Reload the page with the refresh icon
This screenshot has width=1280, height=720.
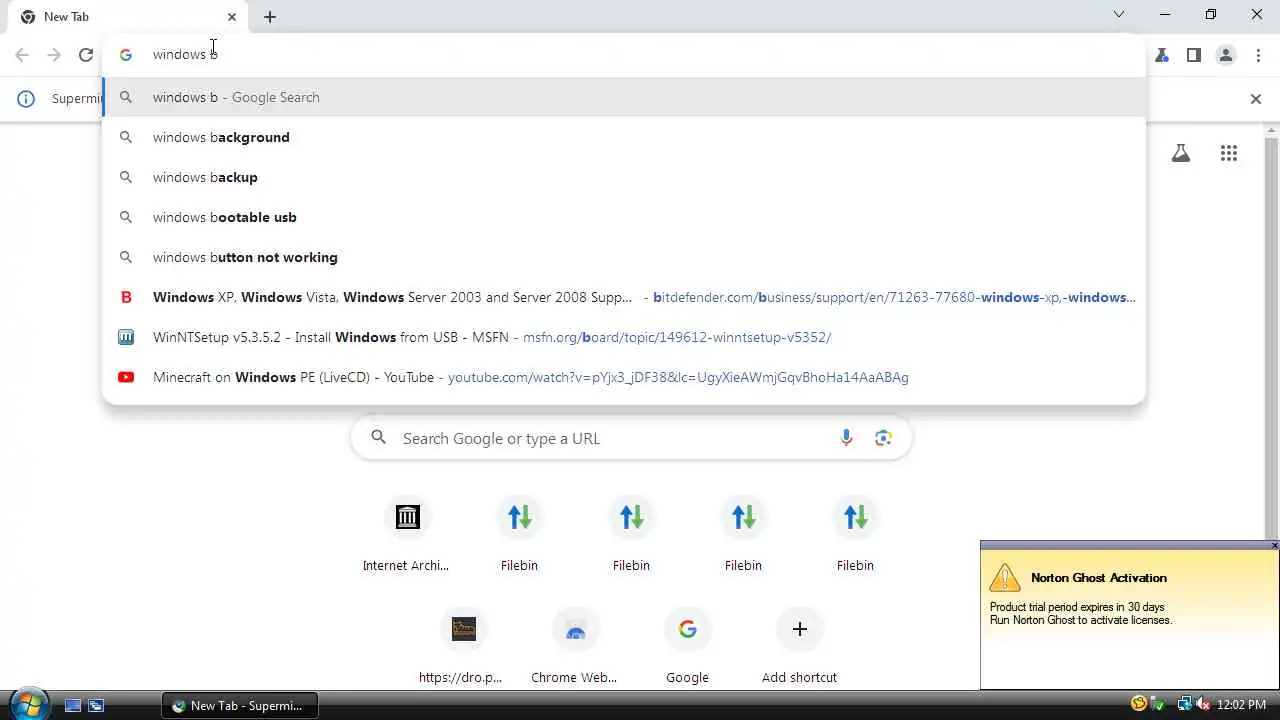pyautogui.click(x=86, y=55)
